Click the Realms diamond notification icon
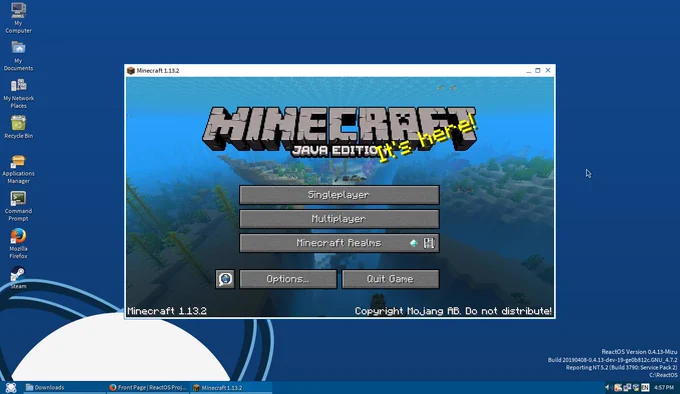The image size is (680, 394). pos(414,243)
